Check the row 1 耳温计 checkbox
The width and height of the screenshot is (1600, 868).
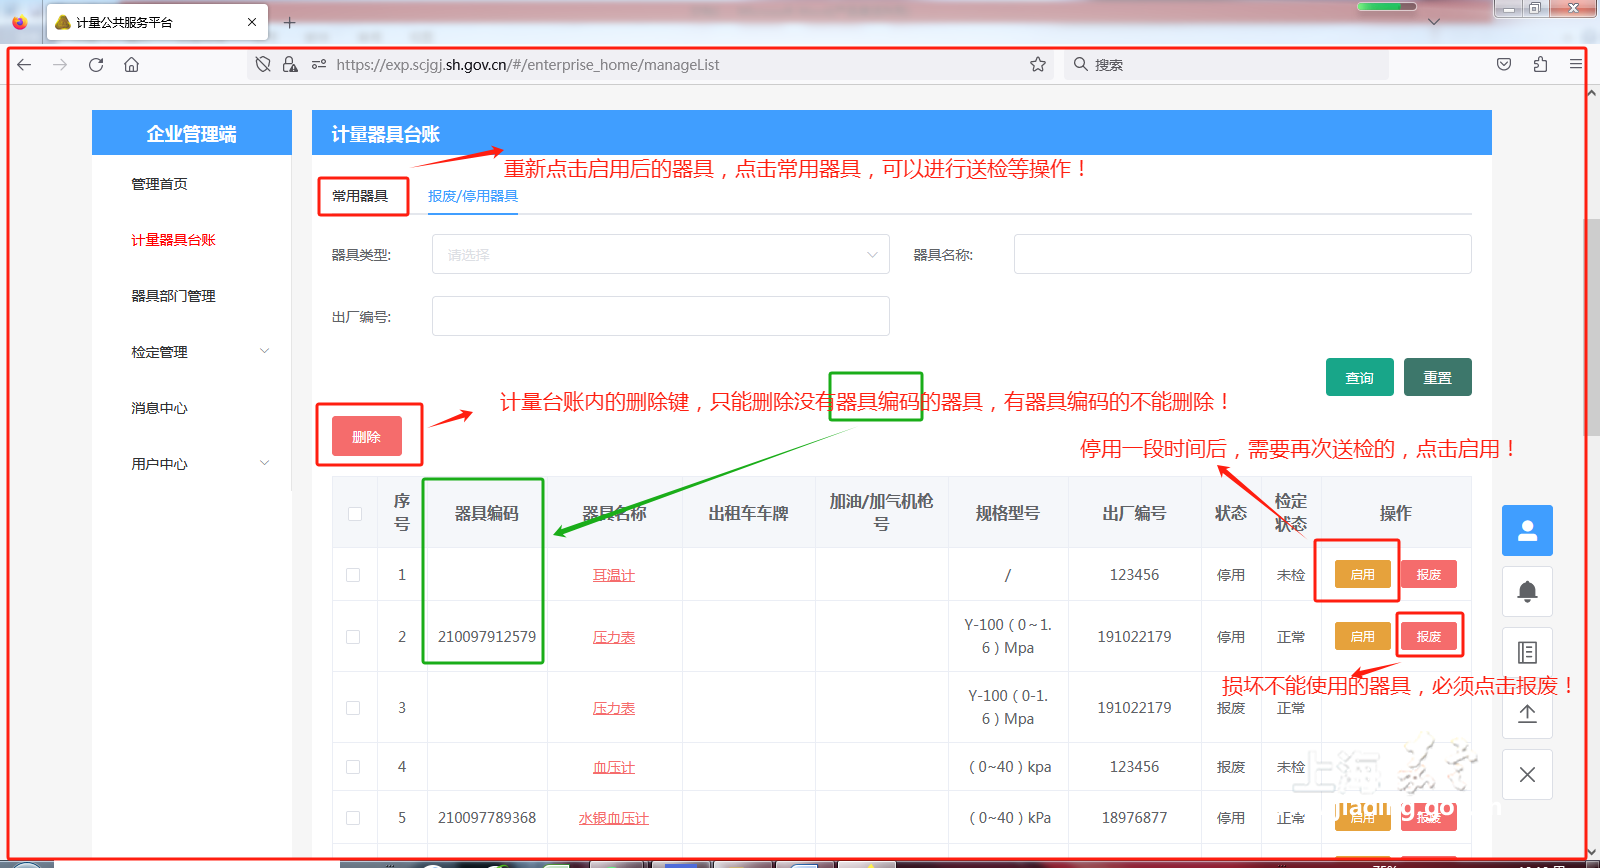(x=353, y=575)
